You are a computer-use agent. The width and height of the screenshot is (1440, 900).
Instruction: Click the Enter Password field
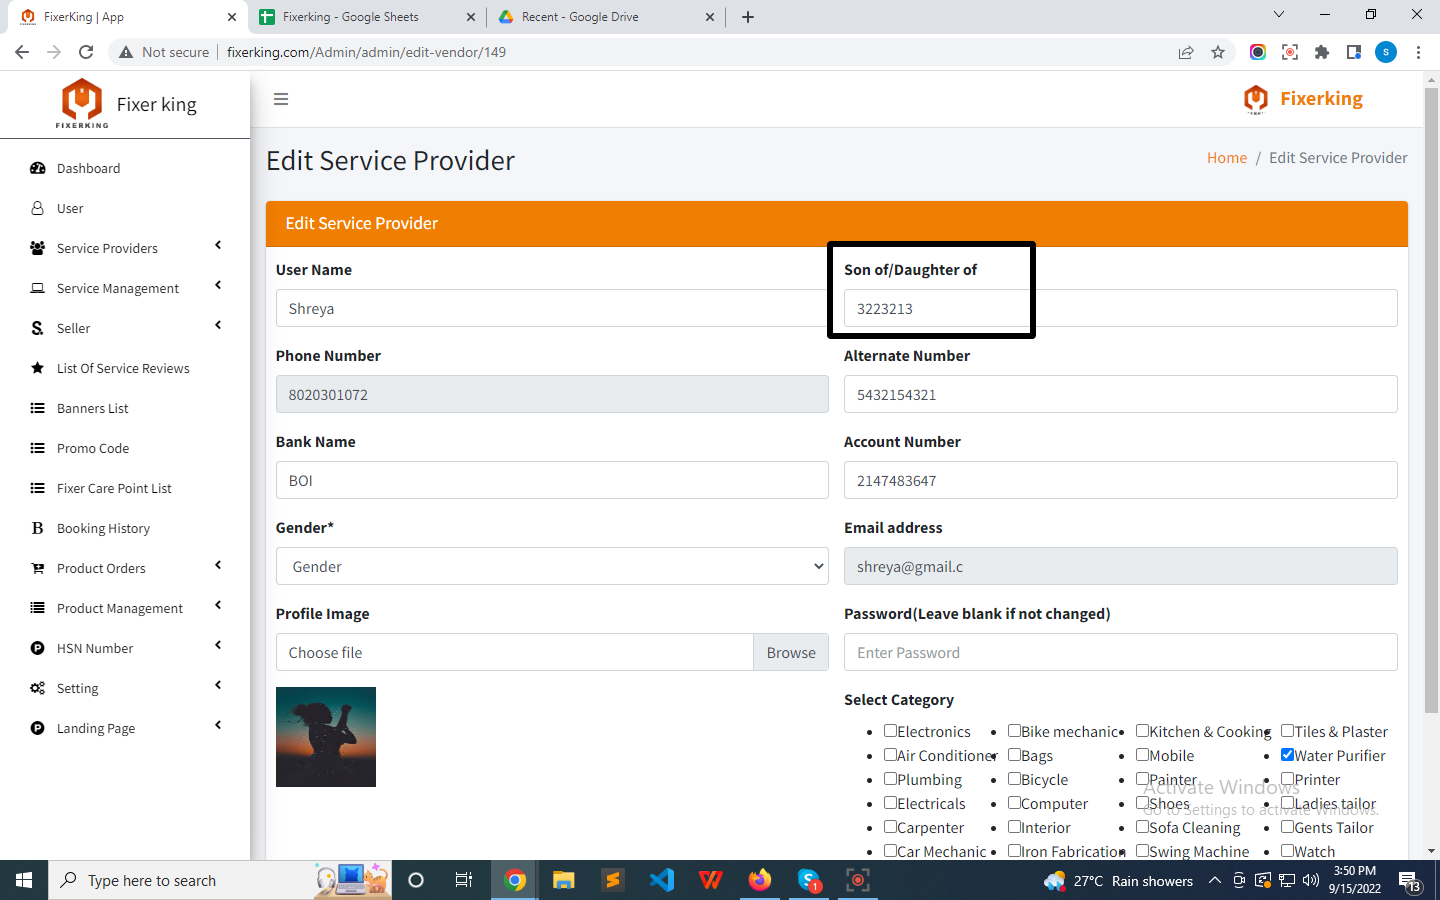point(1120,652)
